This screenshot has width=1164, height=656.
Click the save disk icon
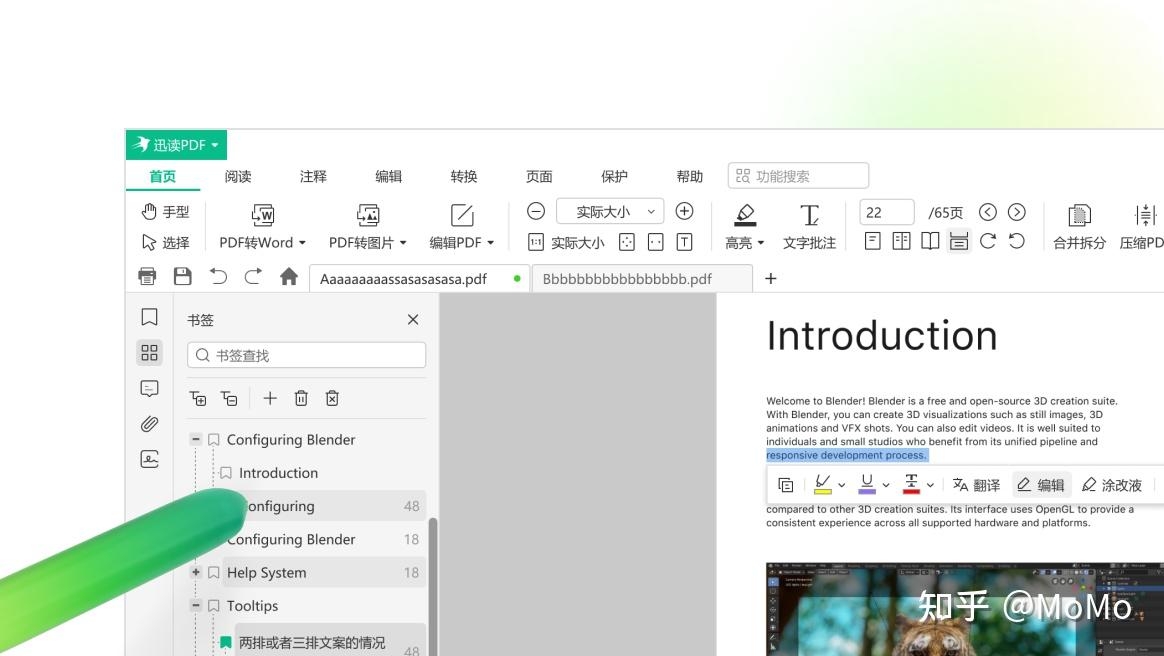[x=183, y=277]
